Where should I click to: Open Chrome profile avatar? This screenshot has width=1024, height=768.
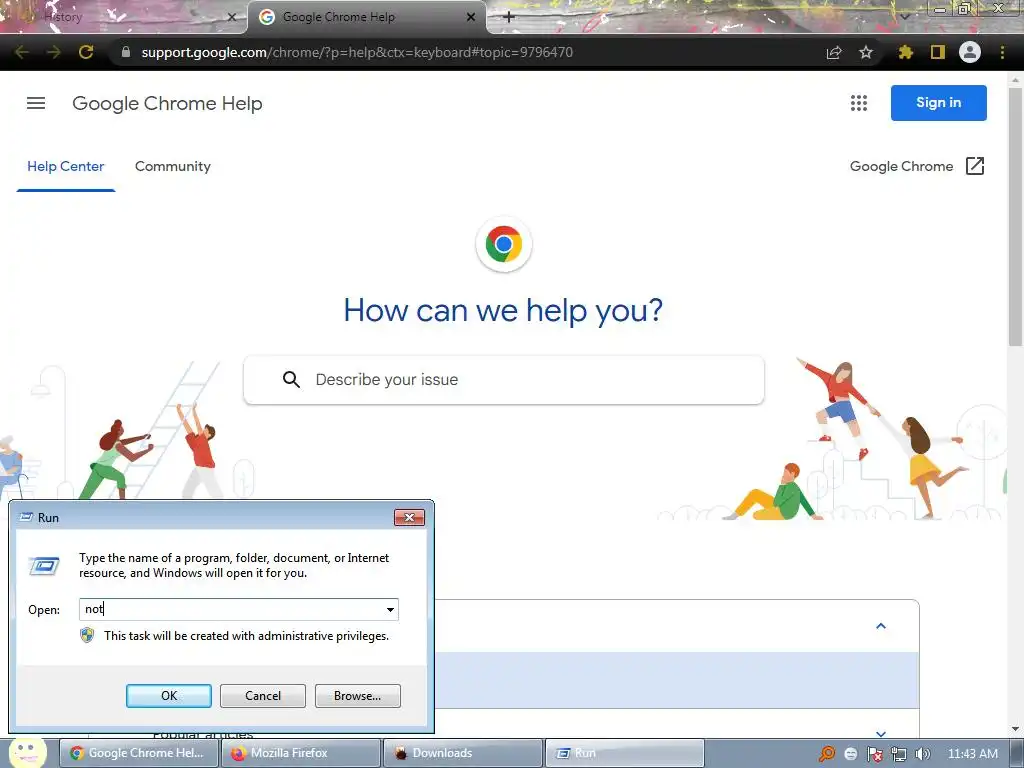coord(970,52)
